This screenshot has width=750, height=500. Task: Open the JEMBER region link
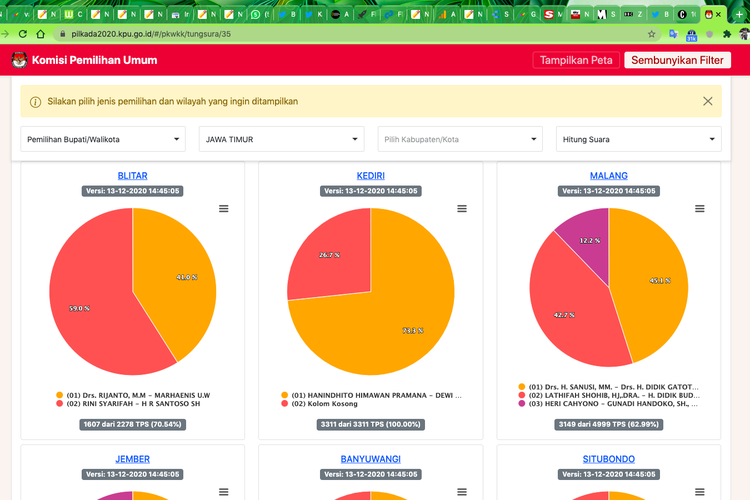(133, 459)
